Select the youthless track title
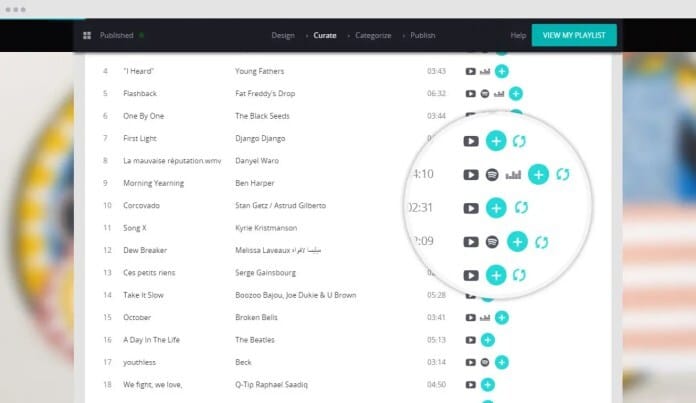 tap(139, 363)
